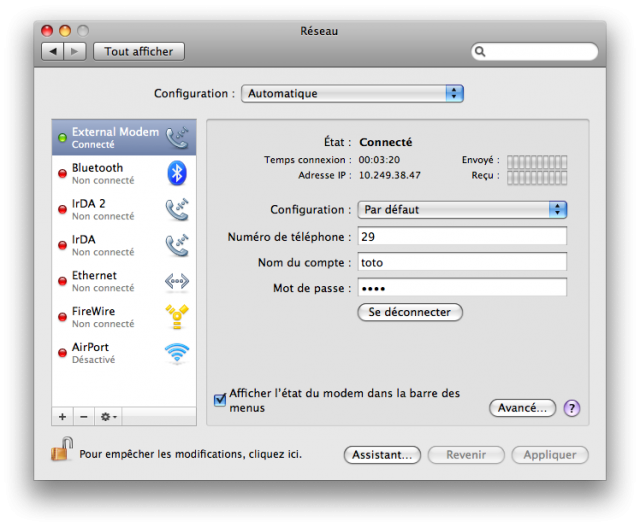This screenshot has width=640, height=527.
Task: Click connection time 00:03:20
Action: 379,160
